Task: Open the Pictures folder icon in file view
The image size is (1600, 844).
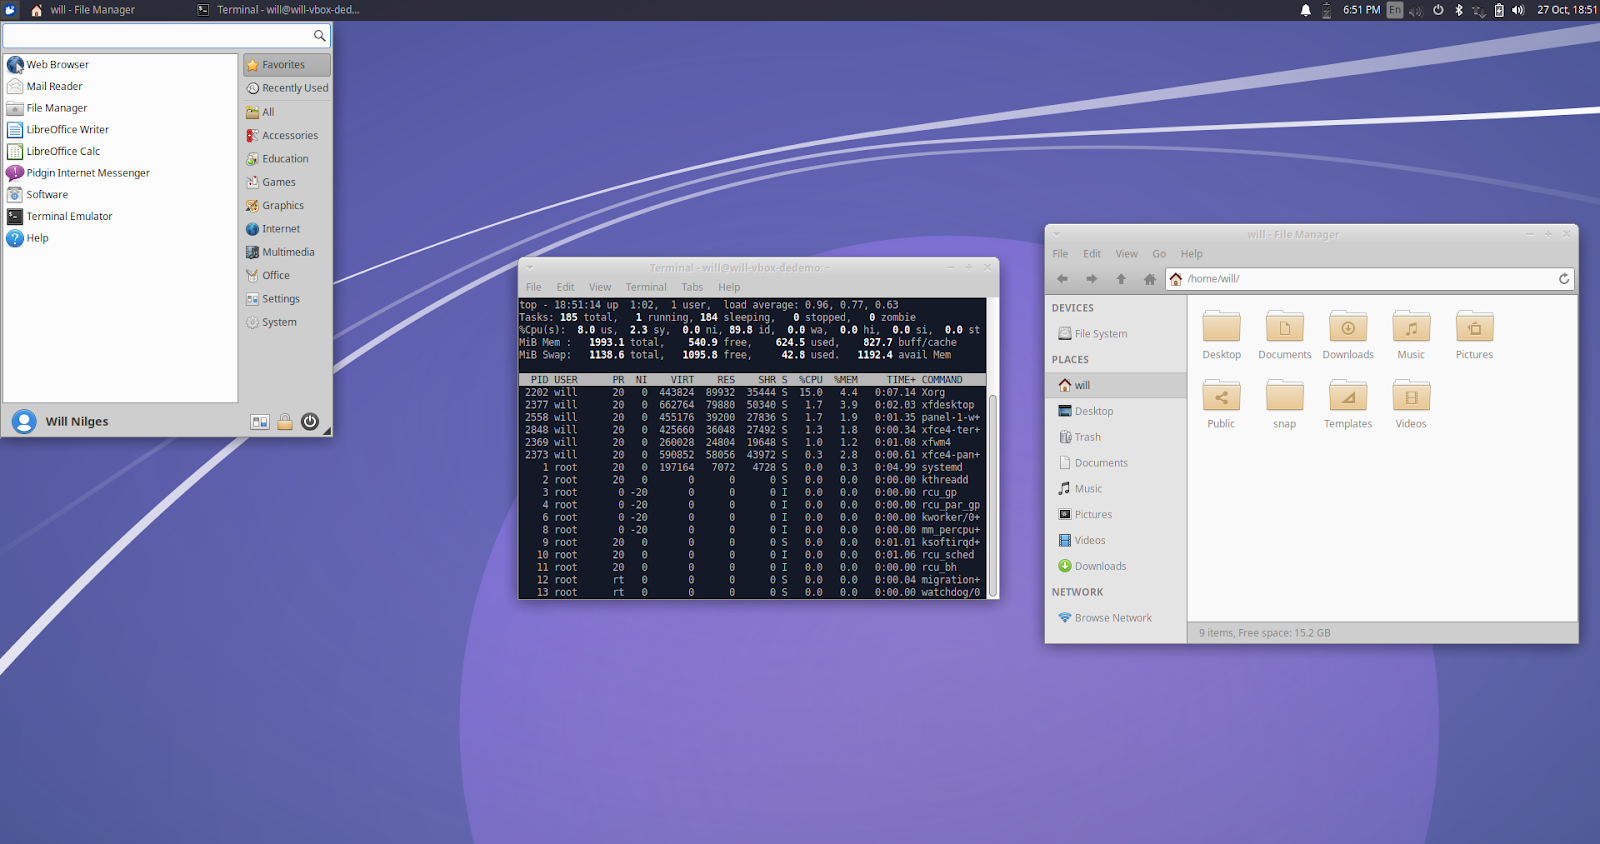Action: click(1474, 327)
